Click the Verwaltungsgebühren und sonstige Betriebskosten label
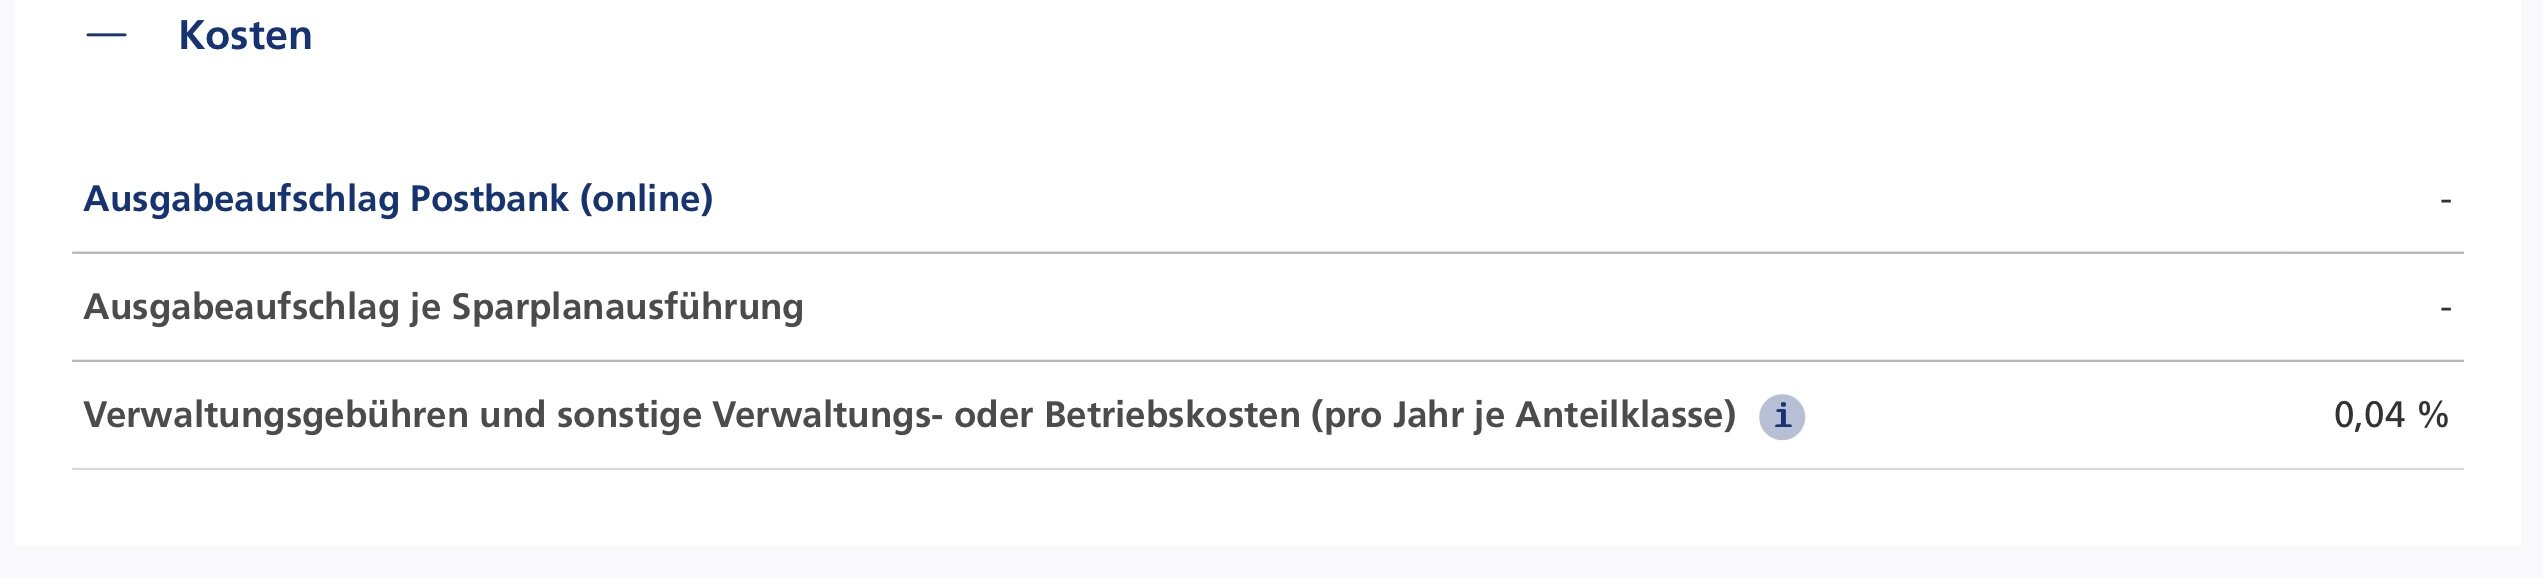2543x578 pixels. point(909,415)
